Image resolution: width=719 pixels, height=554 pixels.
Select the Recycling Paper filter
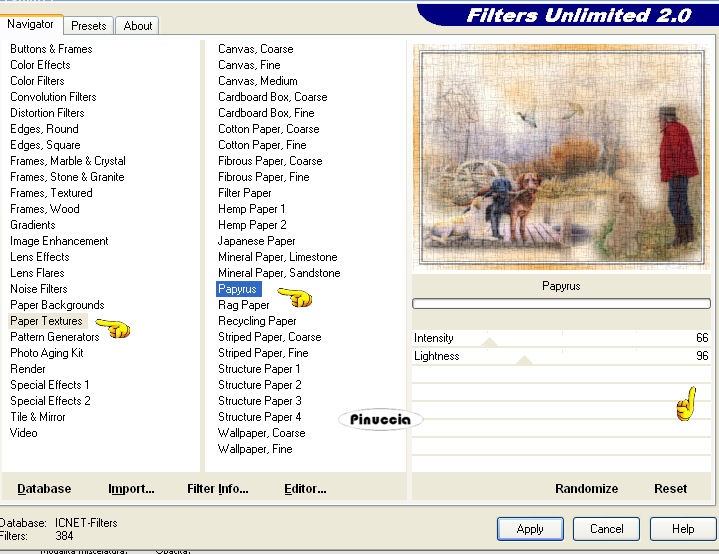click(257, 321)
